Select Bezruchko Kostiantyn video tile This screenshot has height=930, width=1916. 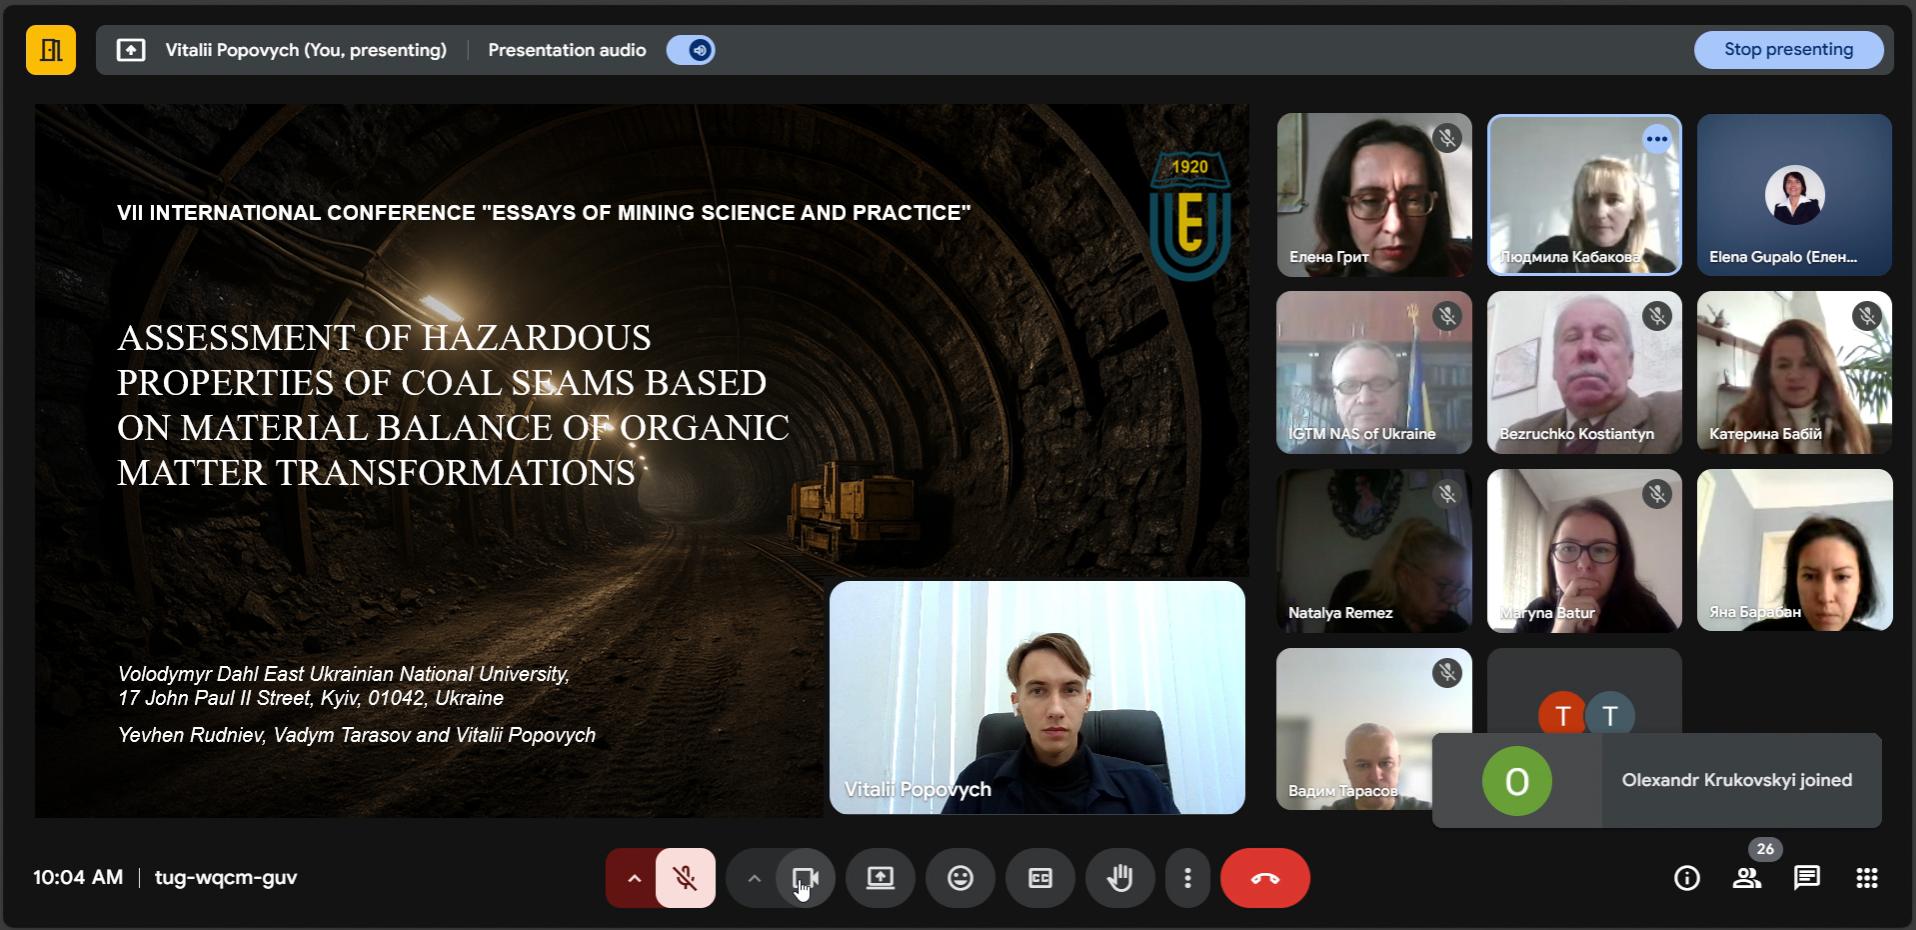[x=1584, y=372]
